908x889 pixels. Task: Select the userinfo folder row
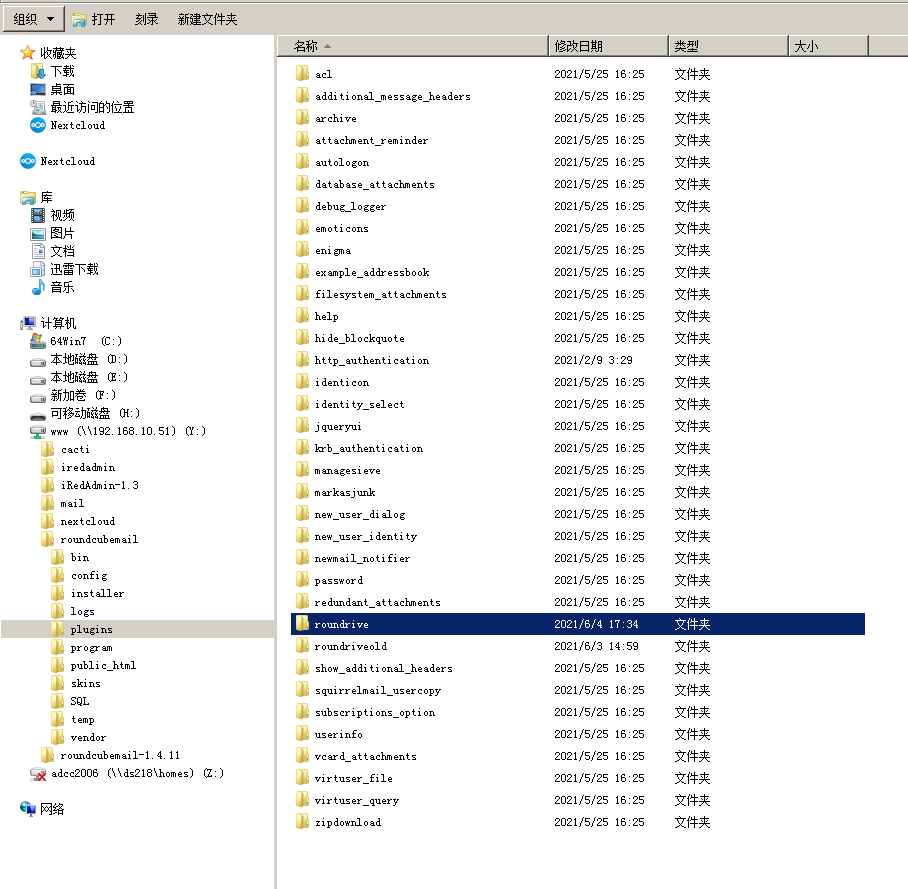pyautogui.click(x=578, y=734)
